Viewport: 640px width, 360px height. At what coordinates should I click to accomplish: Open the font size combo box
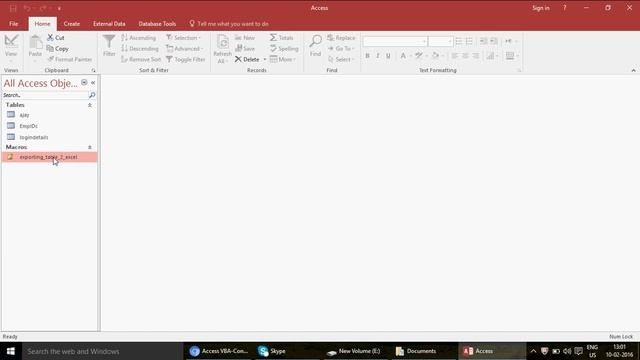pos(440,41)
